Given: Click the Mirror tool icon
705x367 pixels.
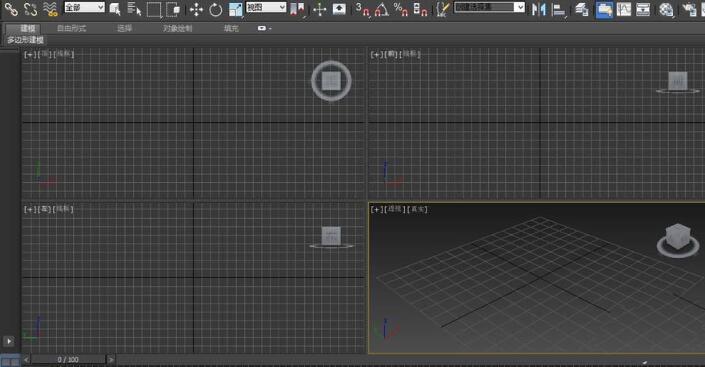Looking at the screenshot, I should [x=538, y=9].
